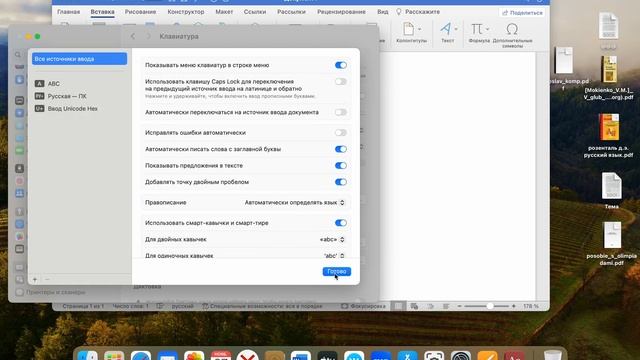Open Safari from the Dock
640x360 pixels.
pos(141,355)
